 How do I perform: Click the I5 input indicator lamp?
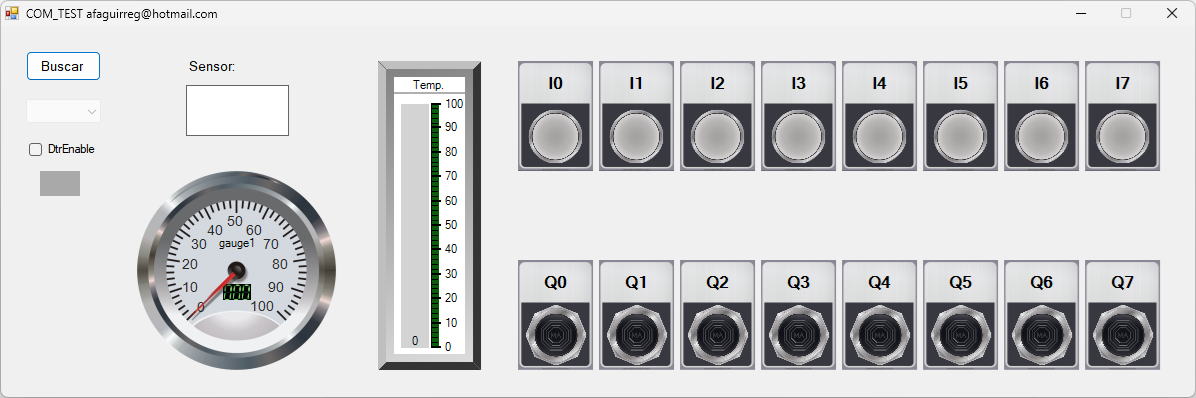pos(960,137)
